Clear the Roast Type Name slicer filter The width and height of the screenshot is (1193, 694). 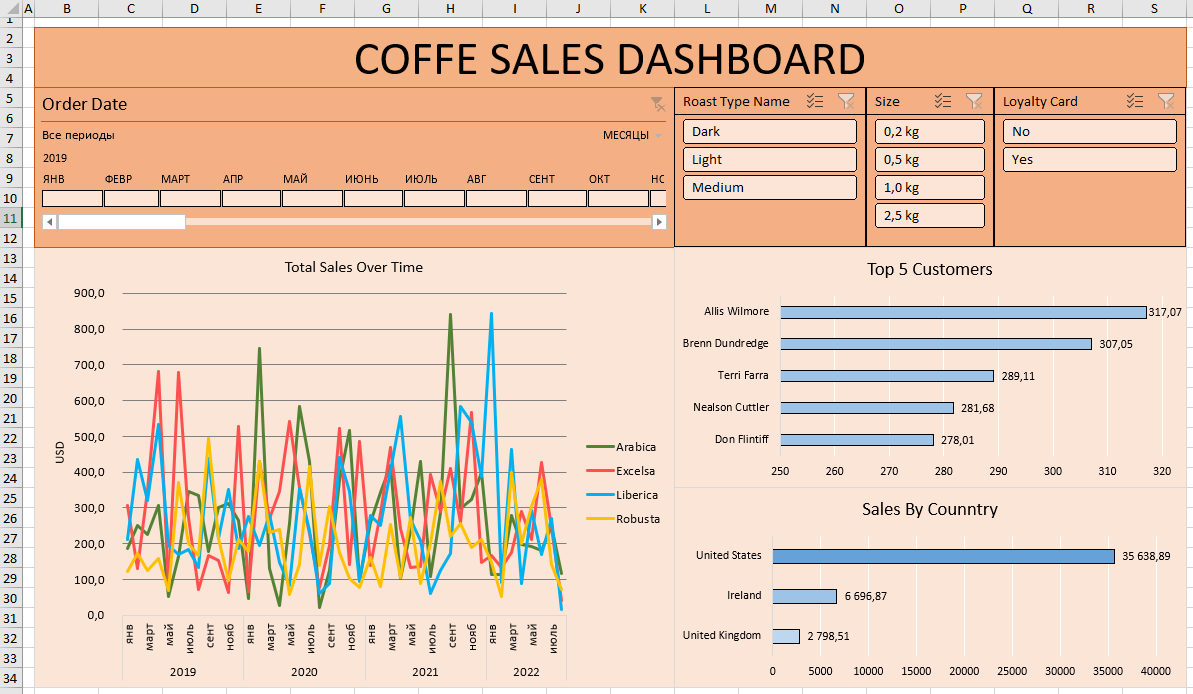(846, 101)
